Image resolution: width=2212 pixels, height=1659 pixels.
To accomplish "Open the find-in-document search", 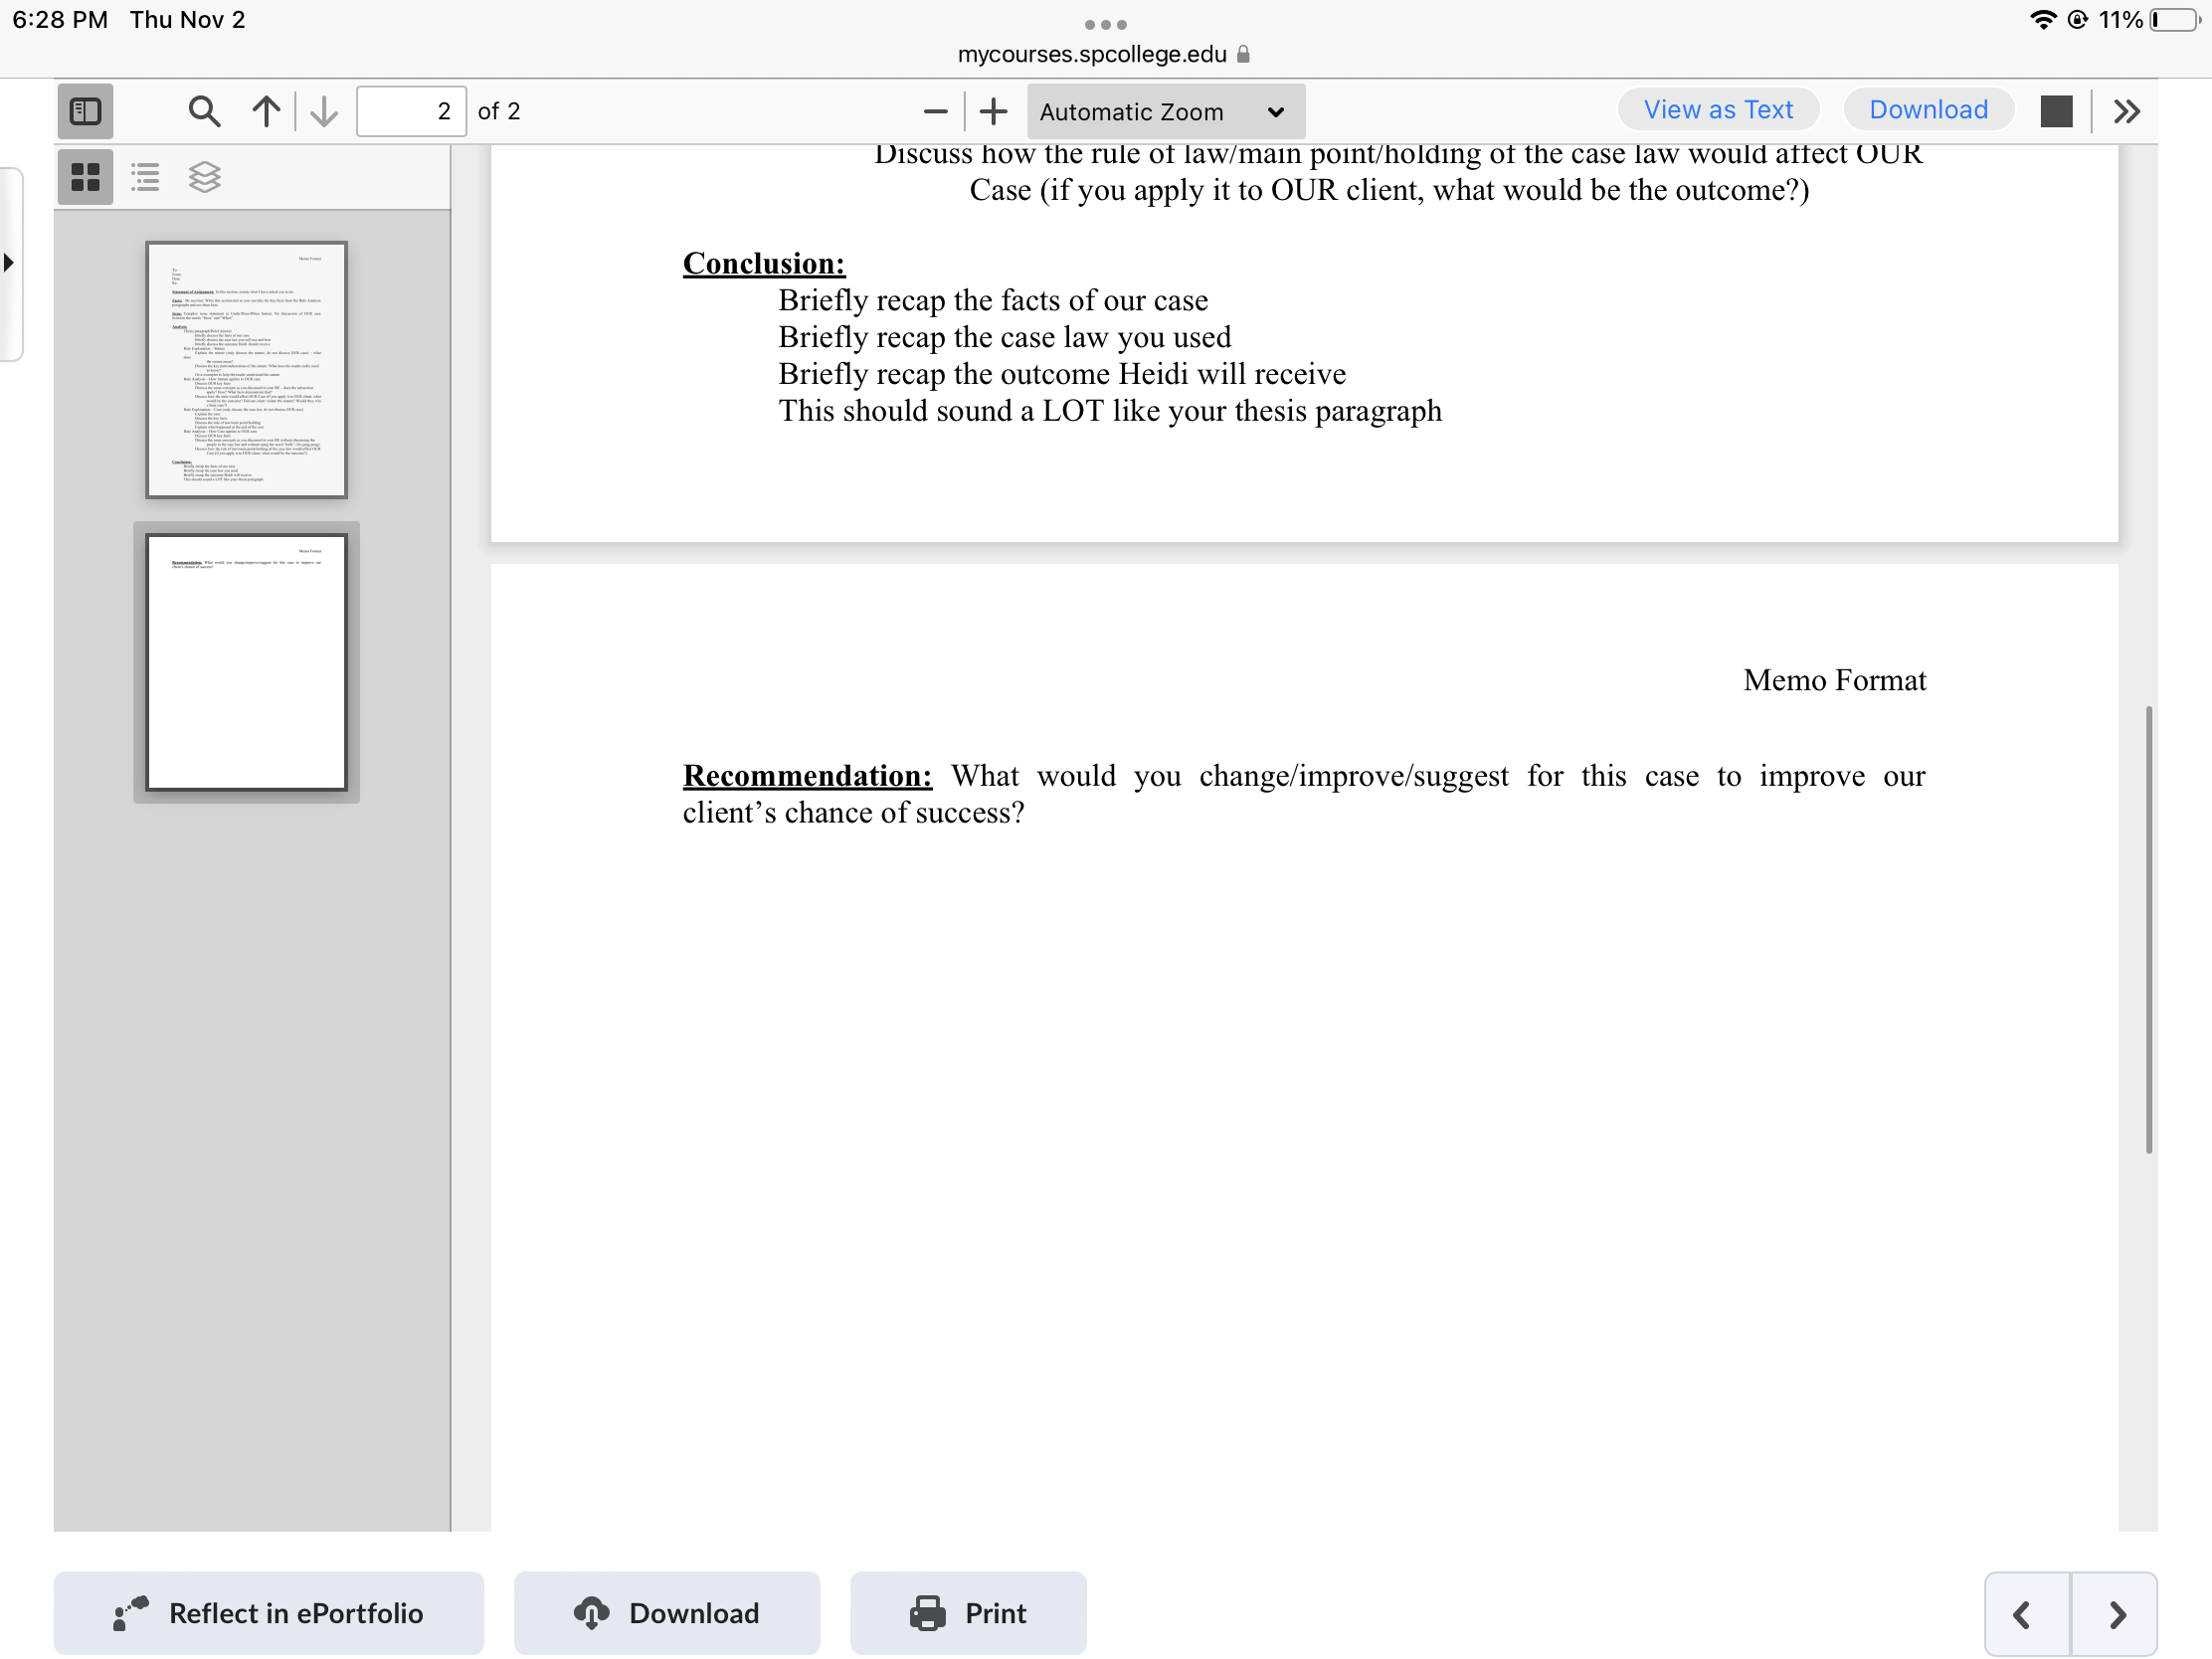I will (204, 111).
